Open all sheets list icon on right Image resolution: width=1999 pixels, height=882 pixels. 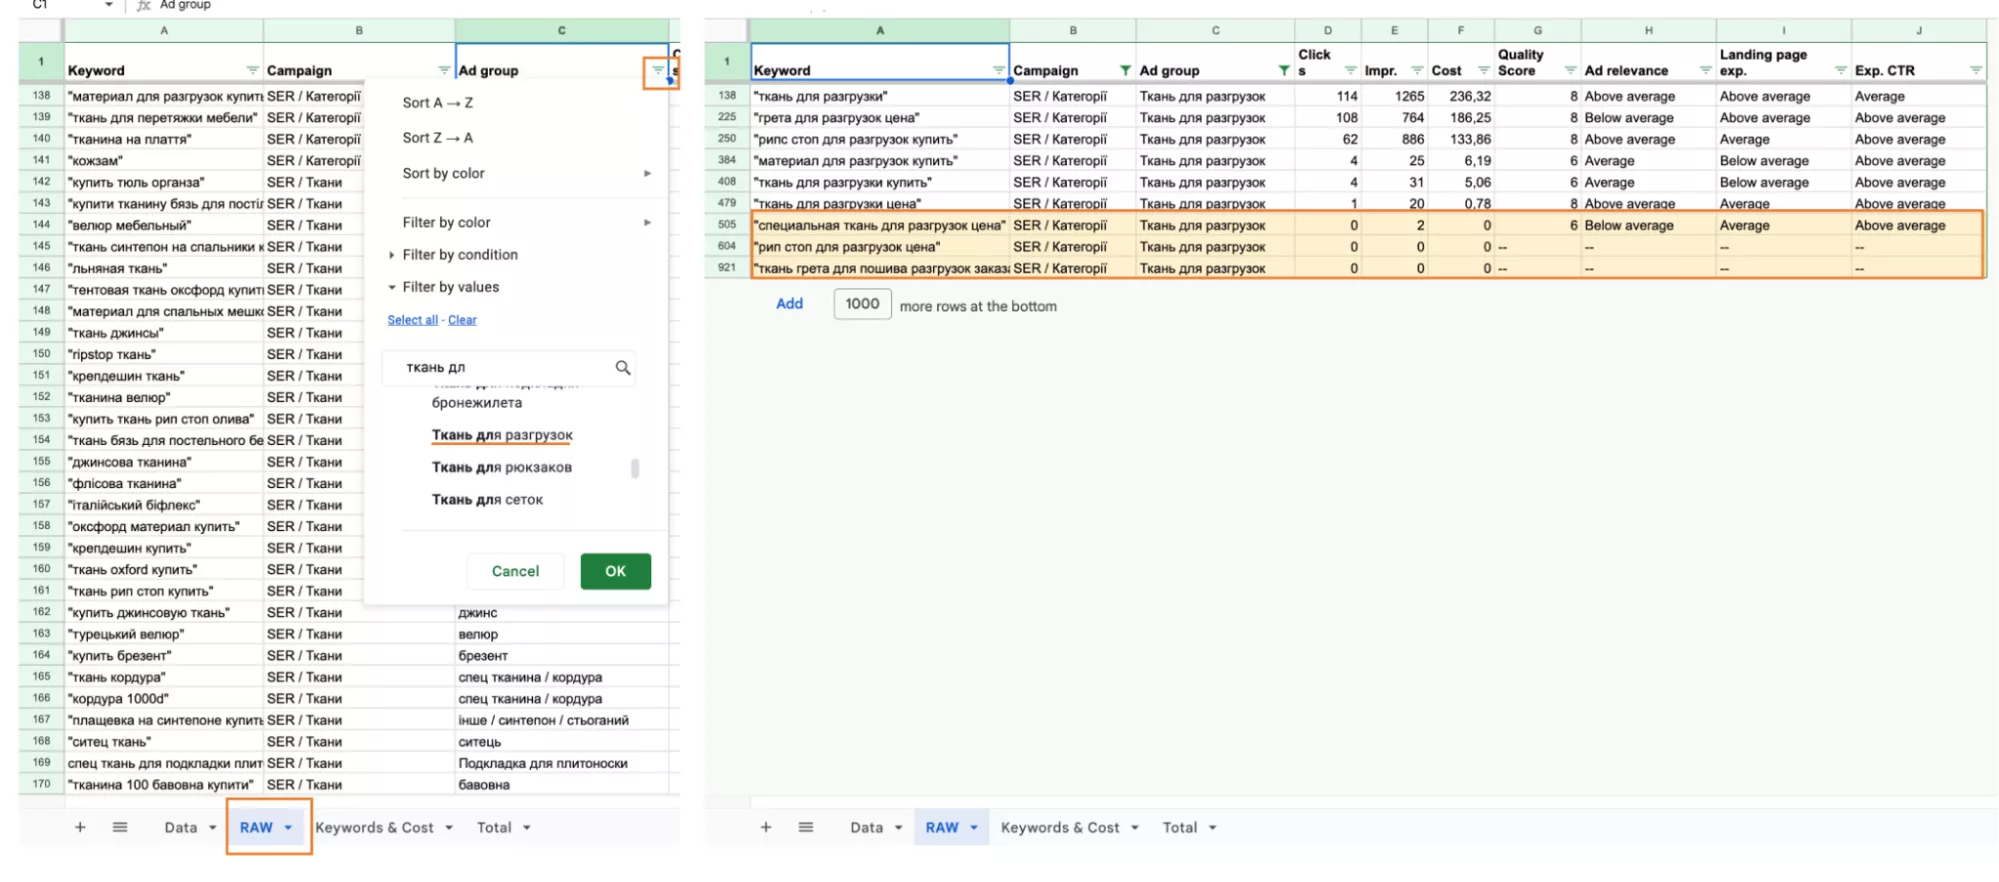click(806, 827)
